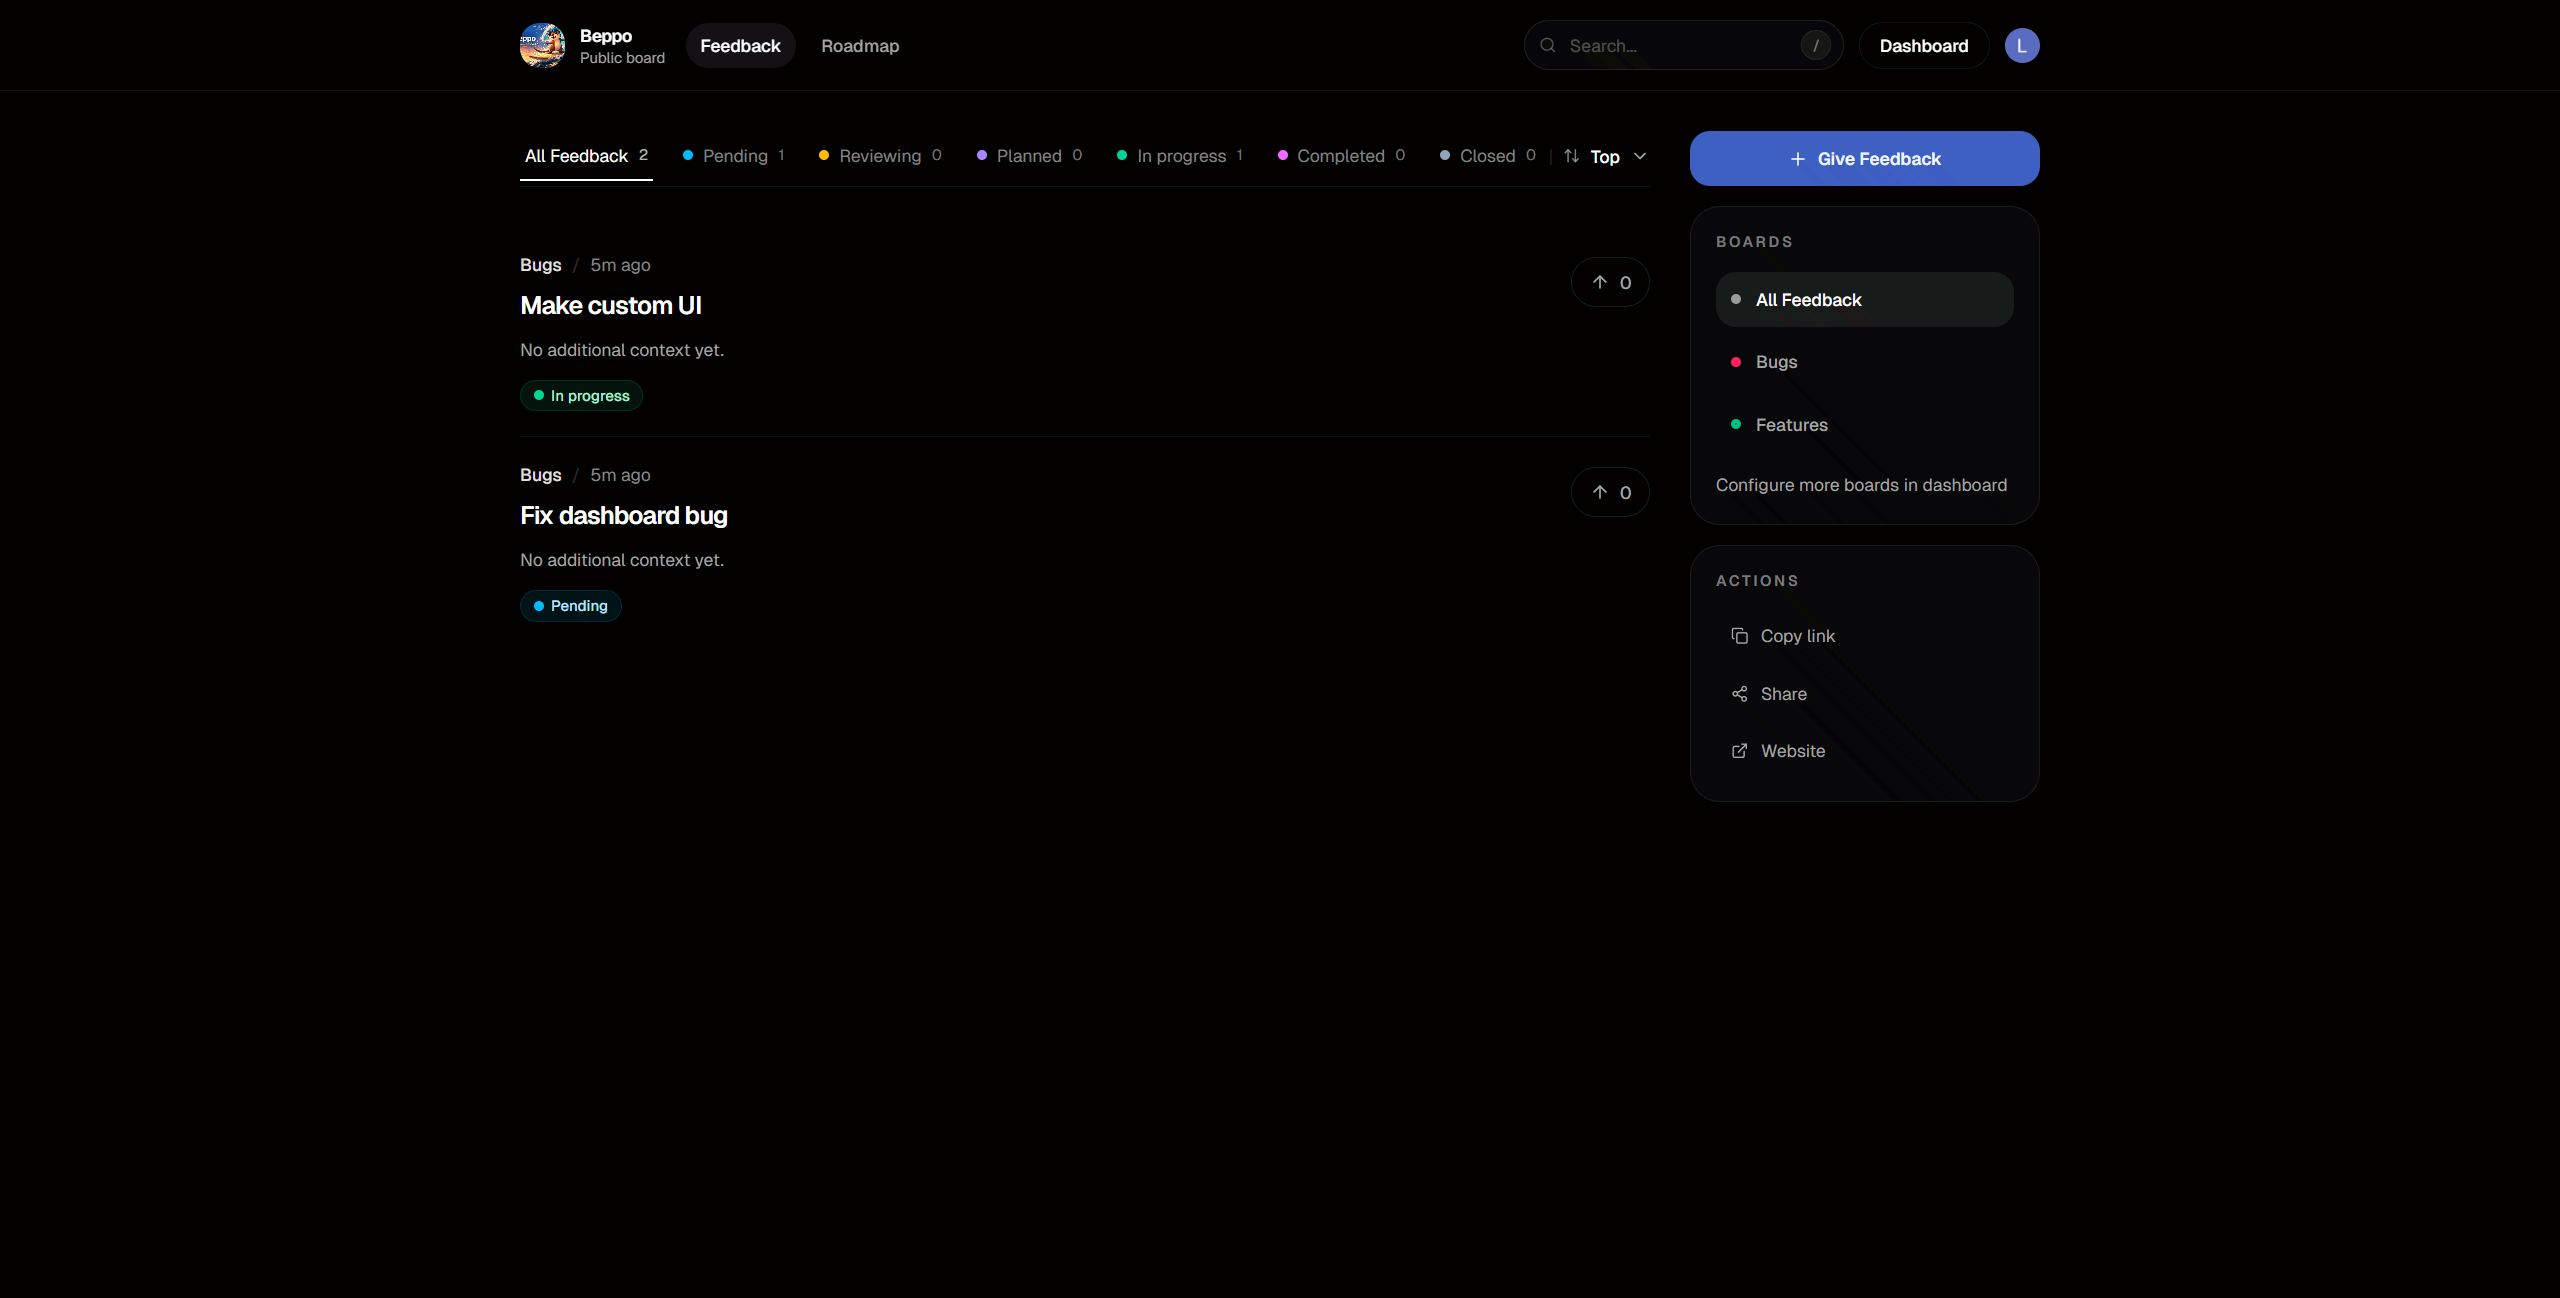Open the Website via external link icon
This screenshot has height=1298, width=2560.
pos(1738,751)
